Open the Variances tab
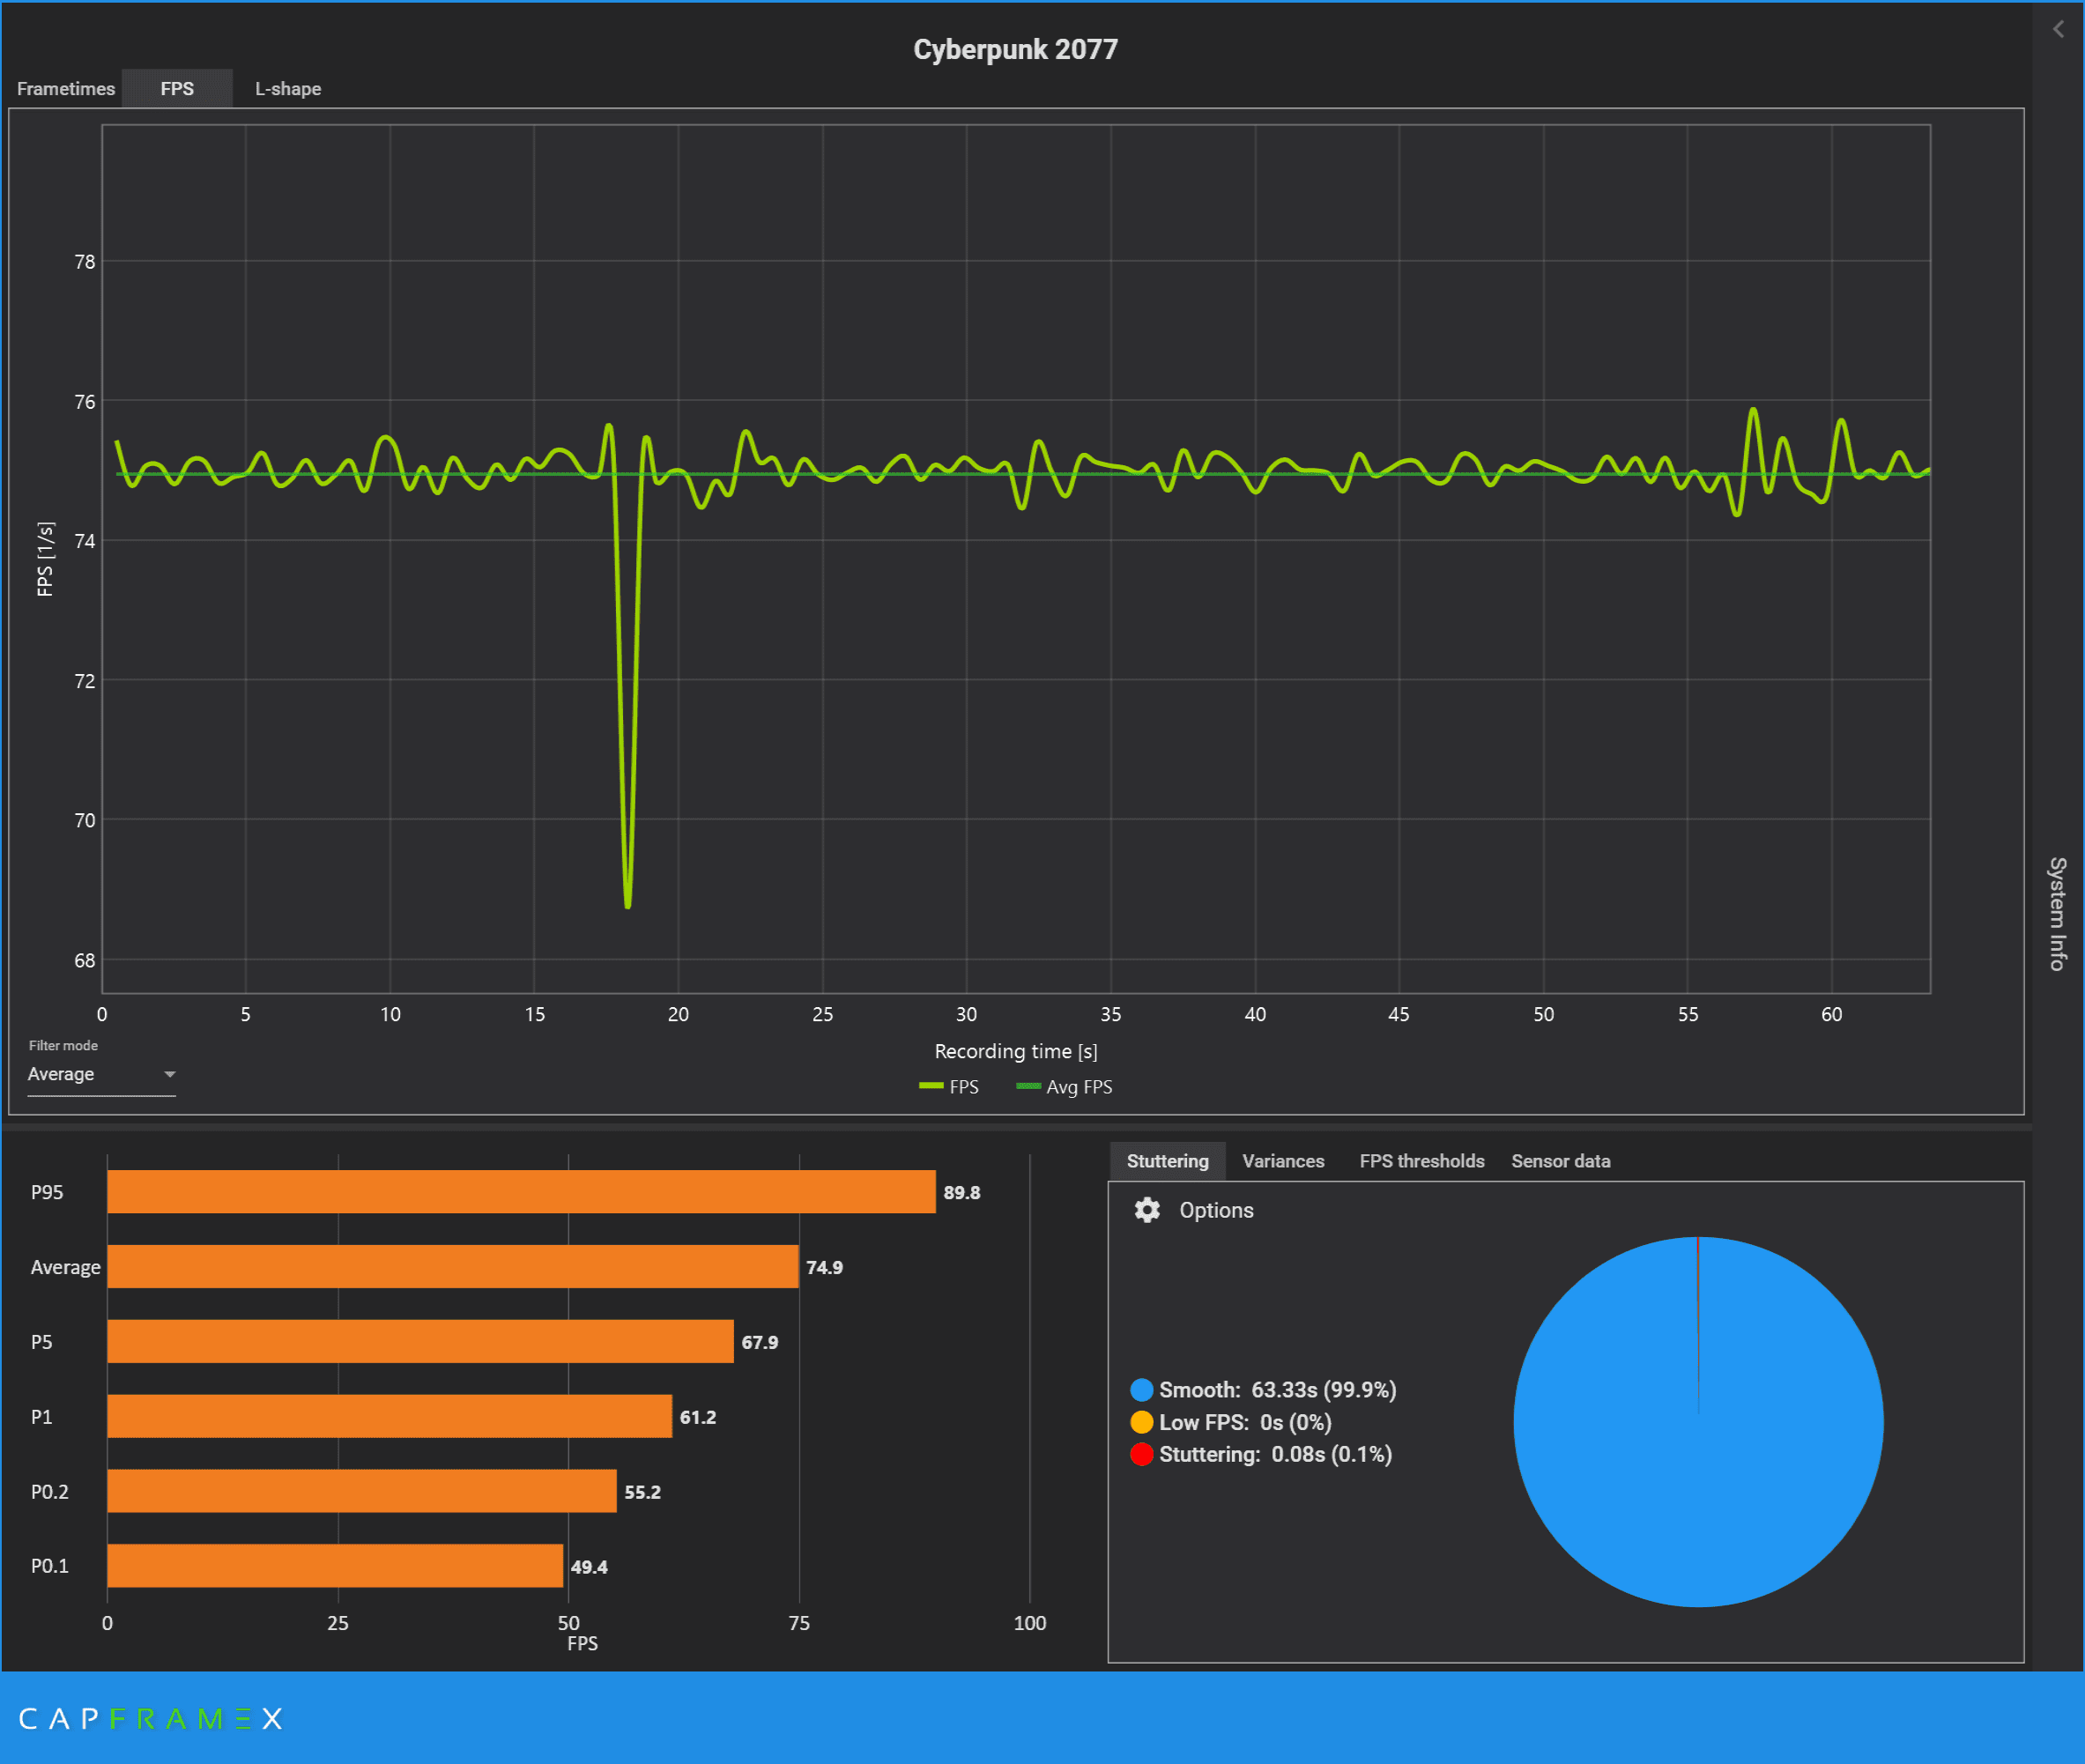2085x1764 pixels. (1283, 1161)
